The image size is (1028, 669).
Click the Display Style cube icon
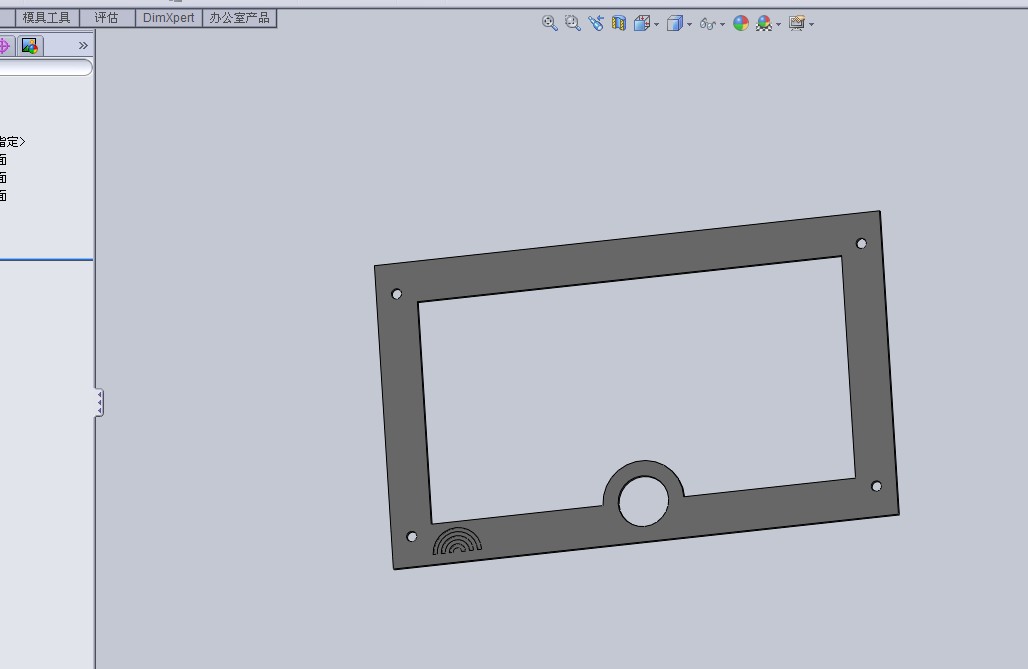click(x=675, y=24)
